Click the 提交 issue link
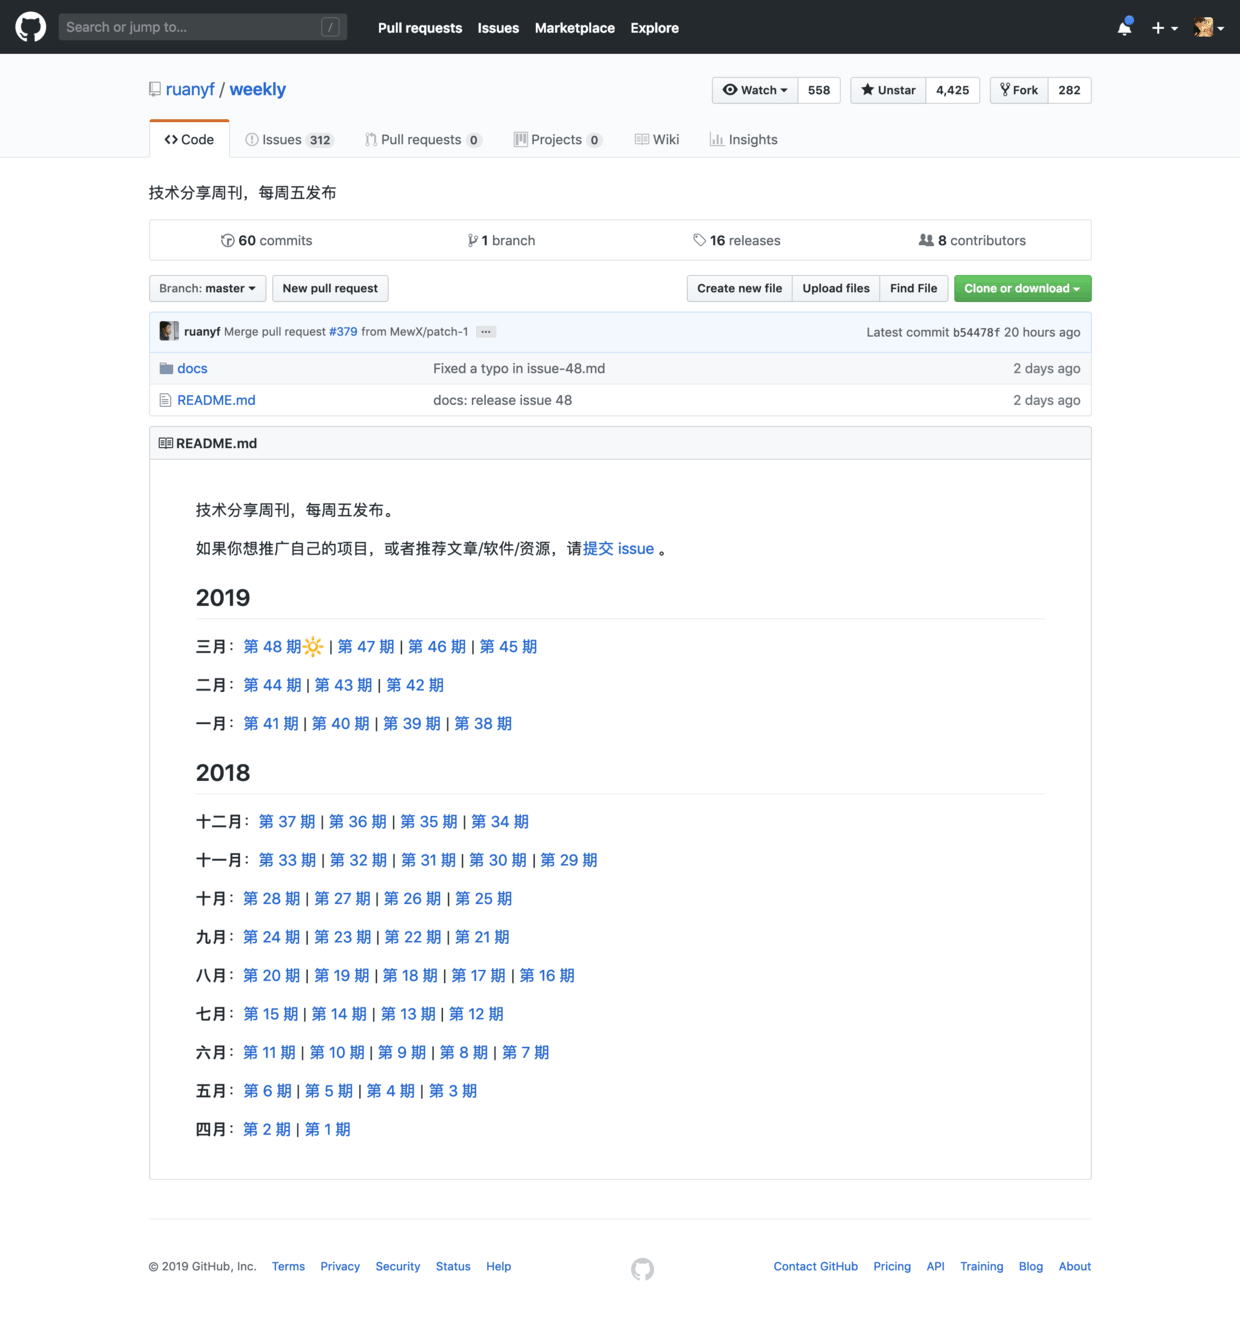The image size is (1240, 1330). click(618, 548)
